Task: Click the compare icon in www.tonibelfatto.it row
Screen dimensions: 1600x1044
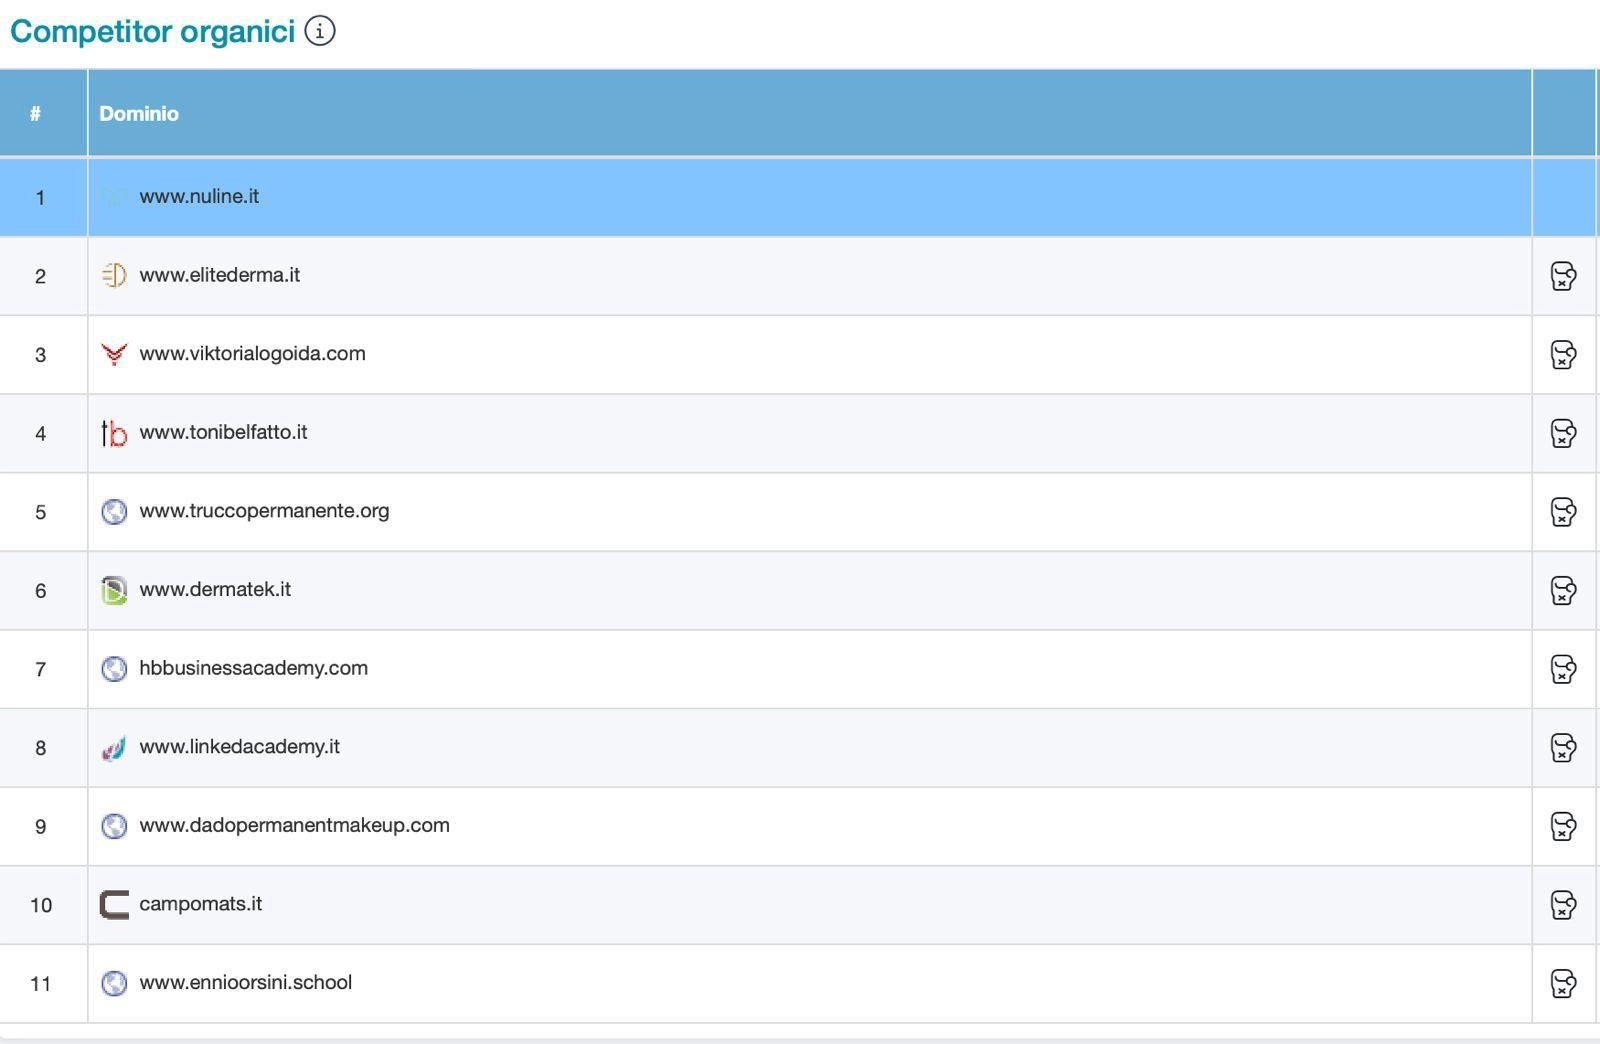Action: [x=1563, y=433]
